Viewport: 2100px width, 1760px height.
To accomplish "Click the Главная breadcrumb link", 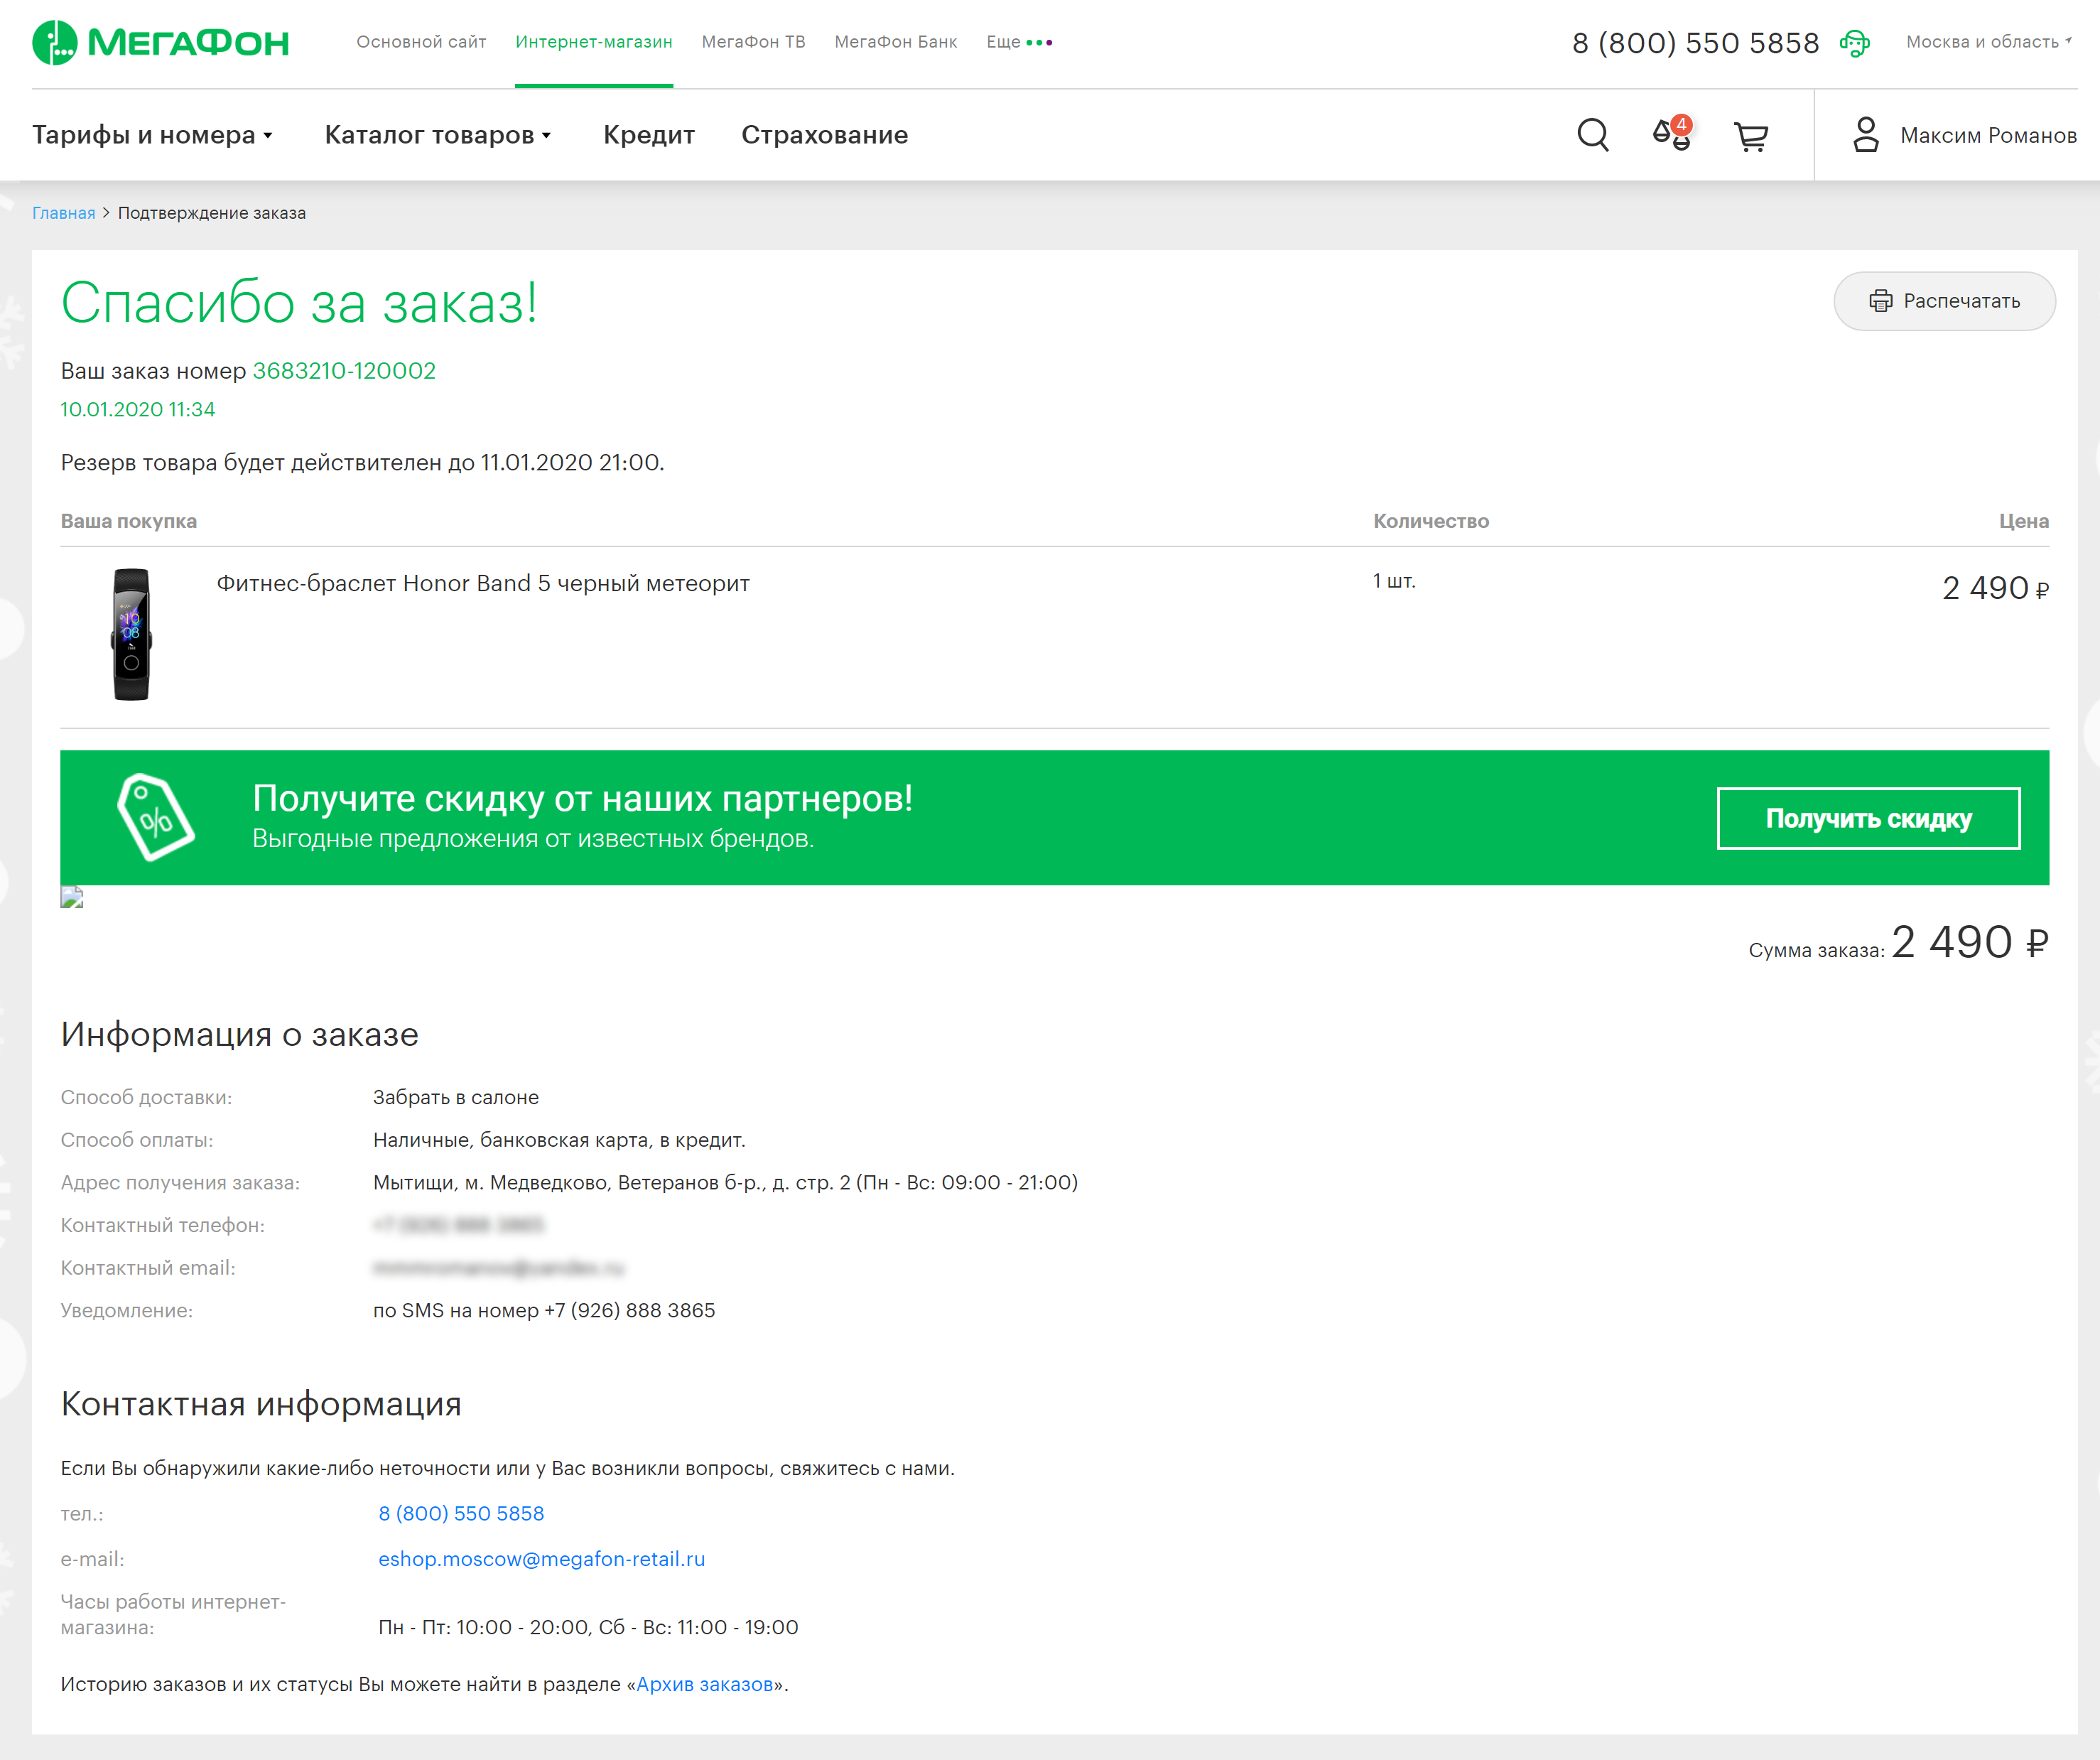I will click(x=63, y=213).
